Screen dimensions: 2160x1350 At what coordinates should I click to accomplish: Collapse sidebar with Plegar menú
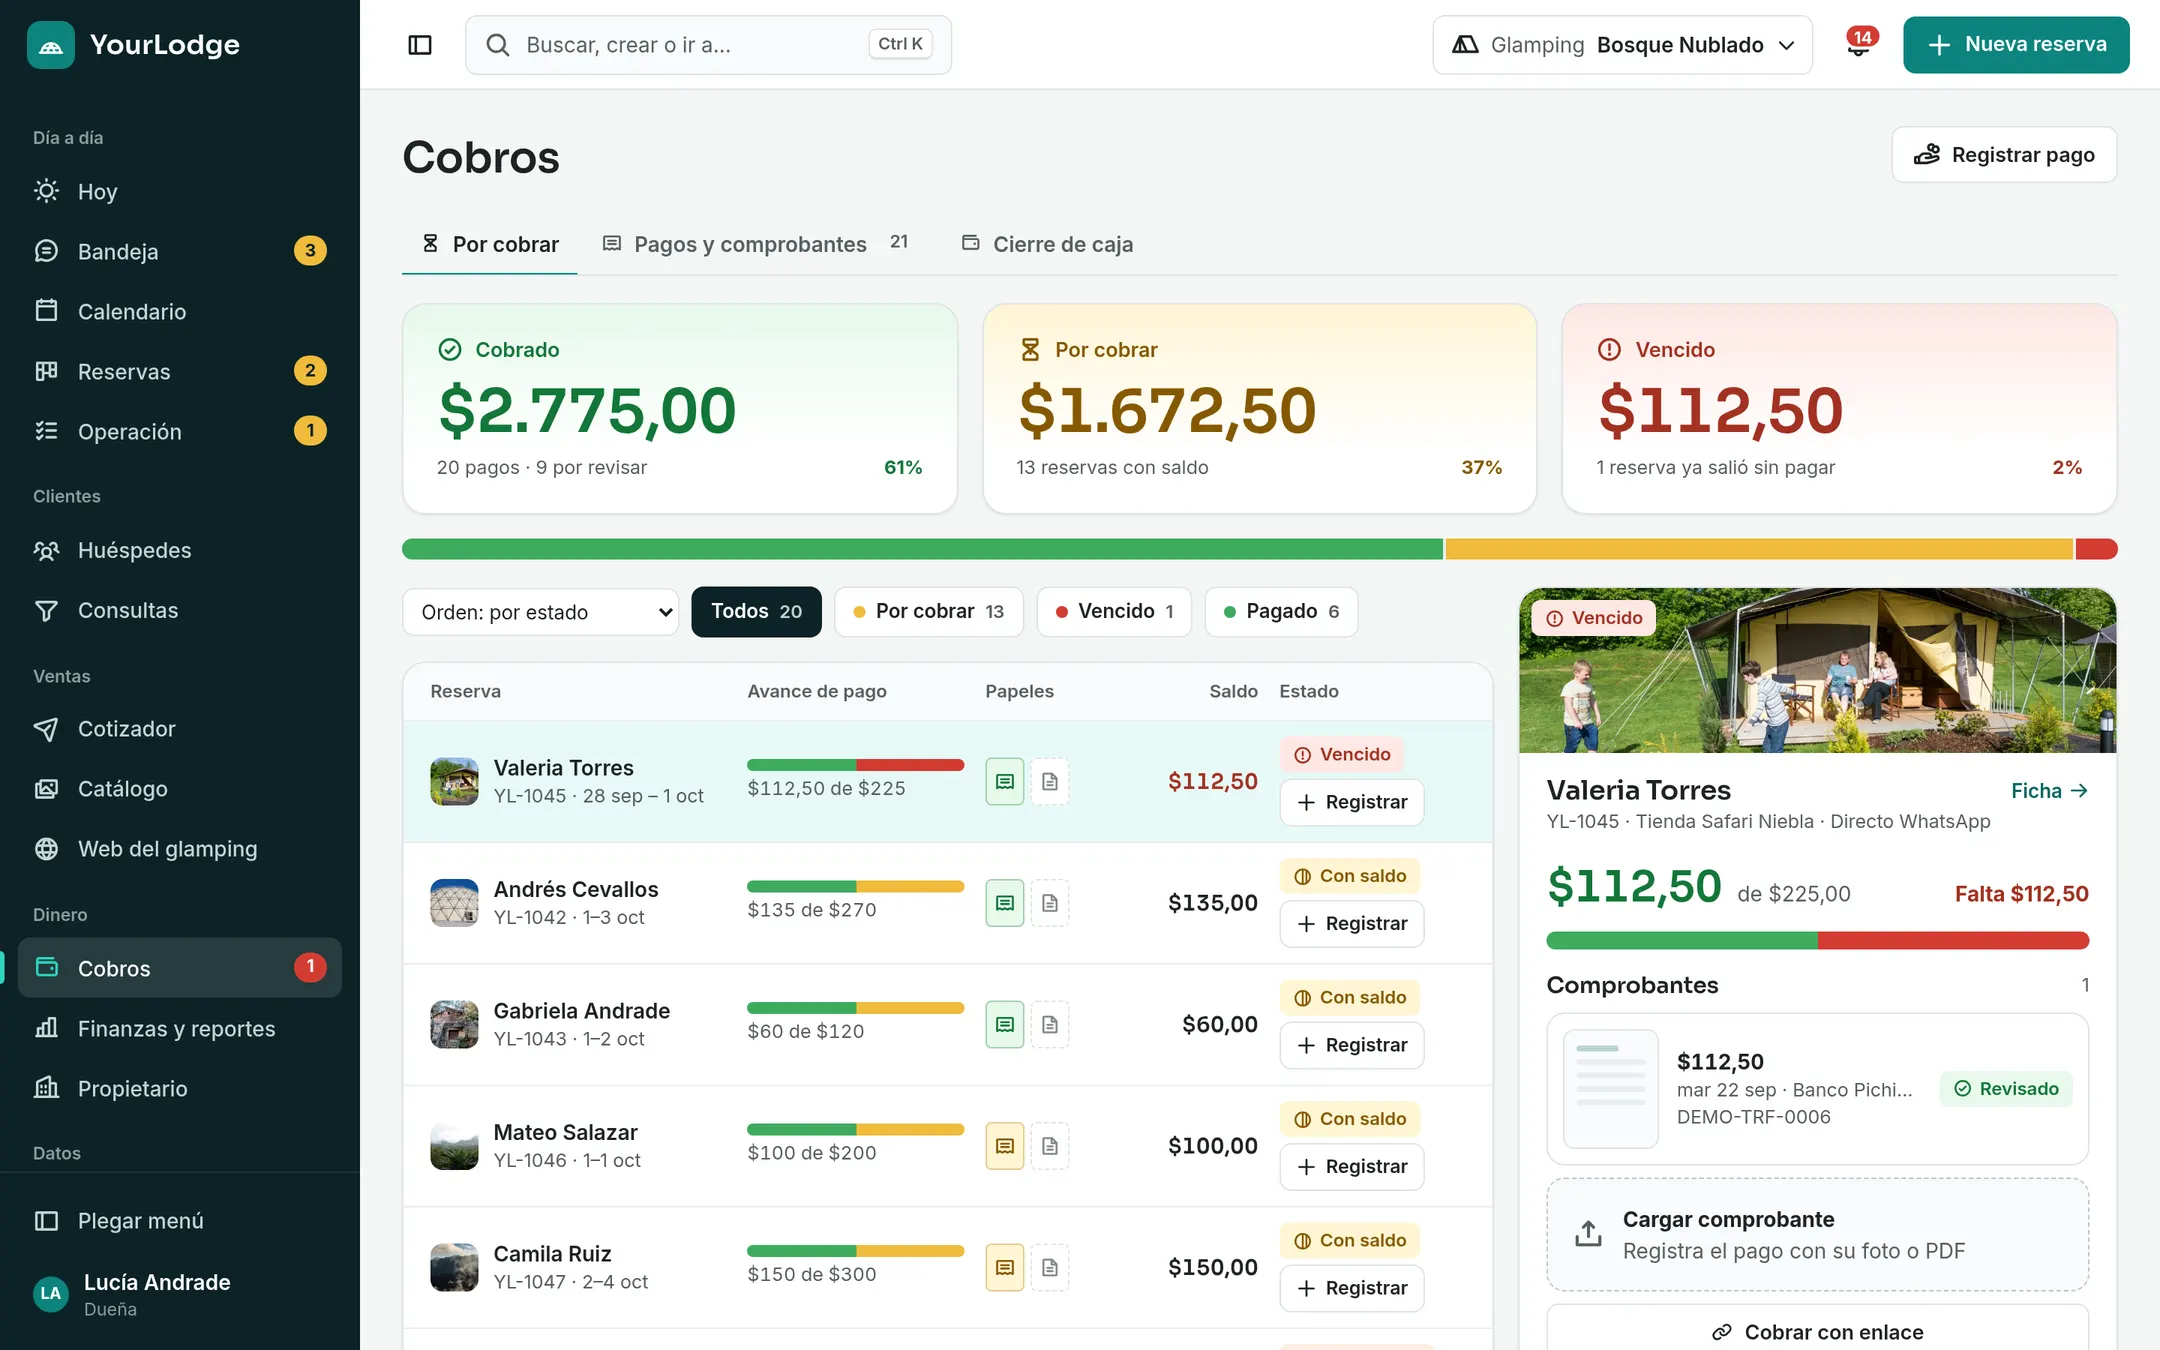point(180,1221)
